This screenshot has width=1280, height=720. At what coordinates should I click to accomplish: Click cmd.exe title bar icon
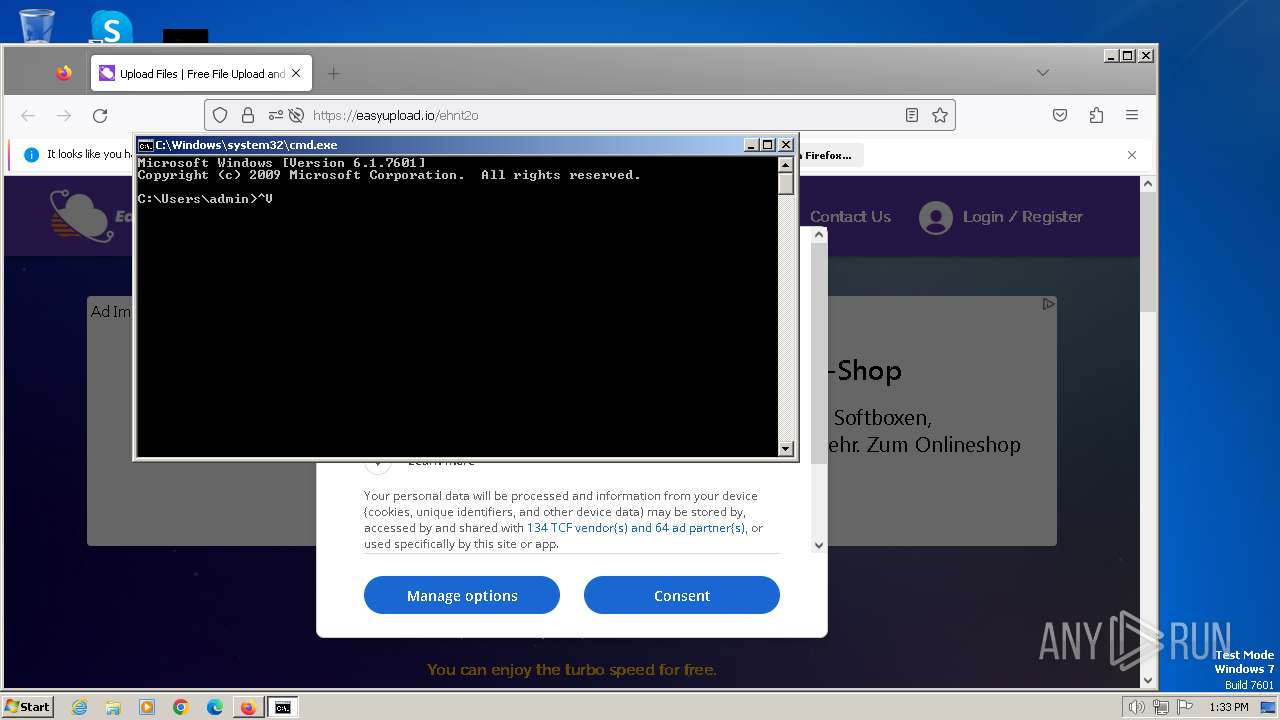[145, 145]
